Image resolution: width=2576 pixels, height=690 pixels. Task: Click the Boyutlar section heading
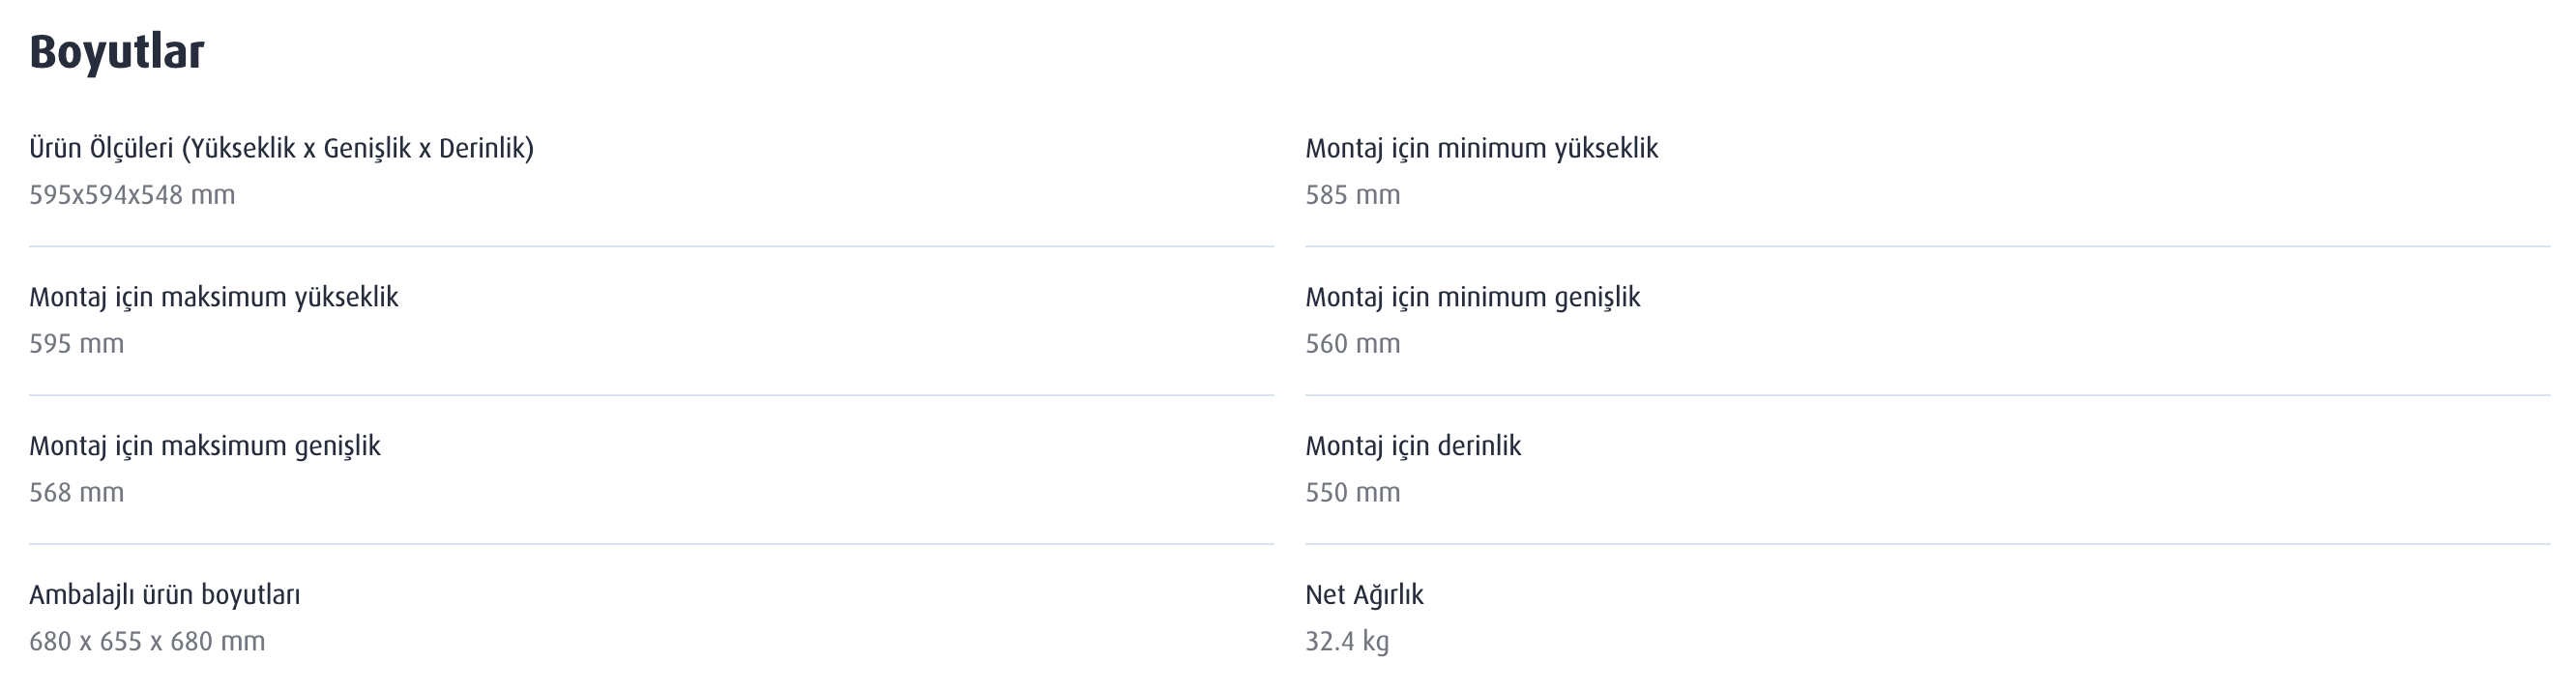(117, 52)
